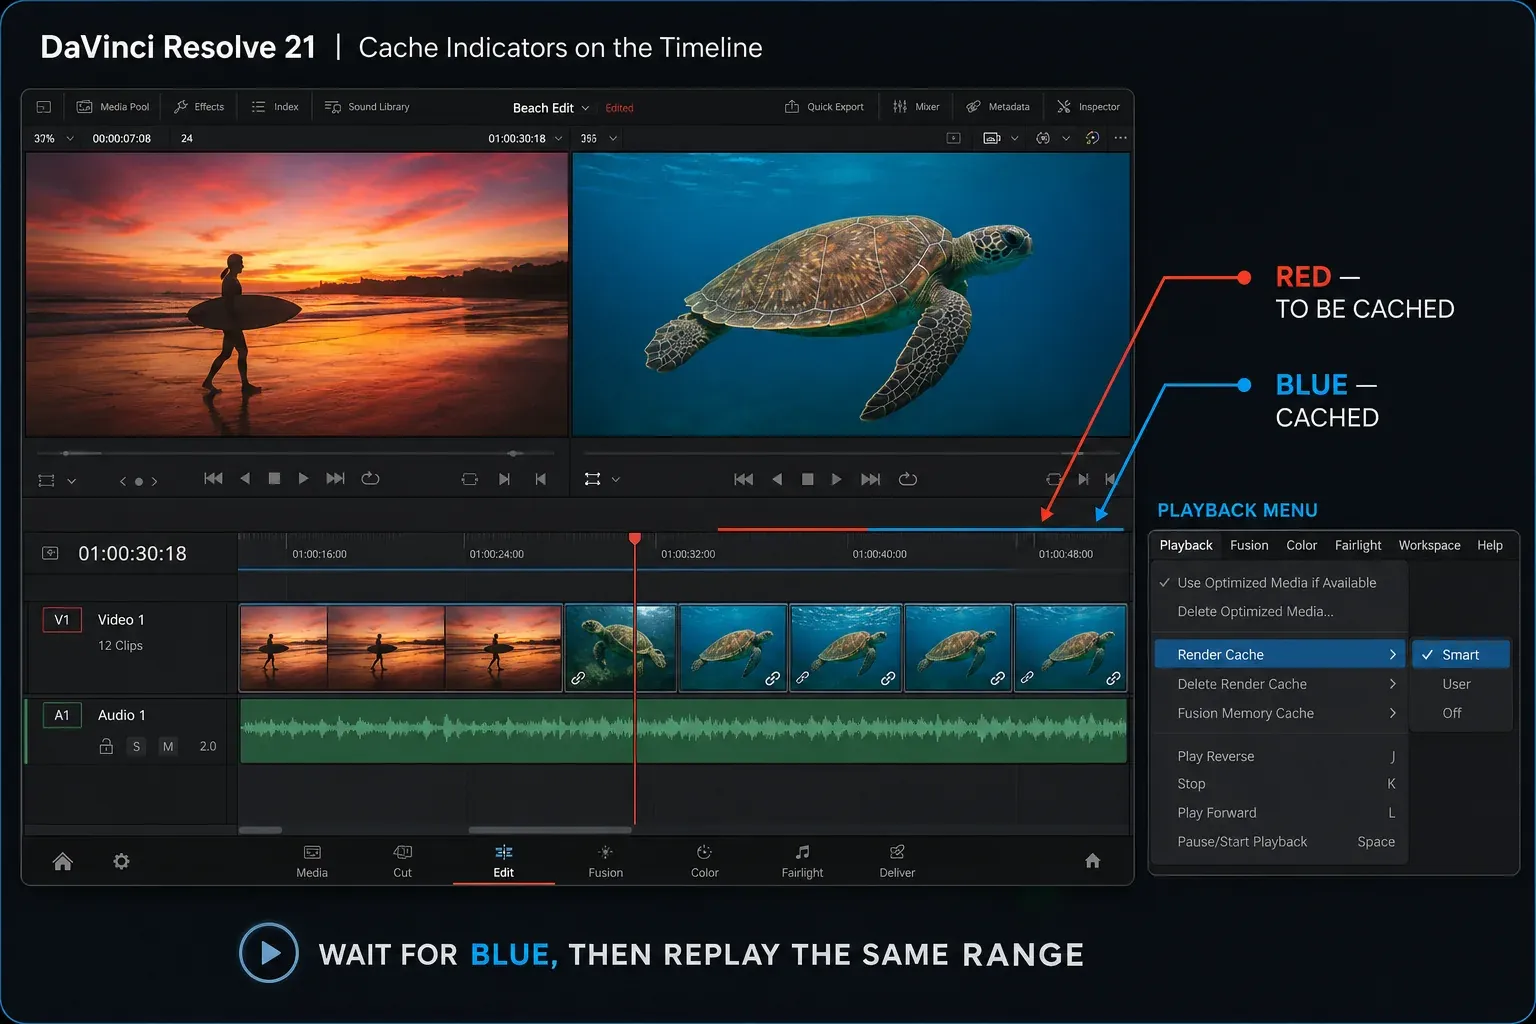The width and height of the screenshot is (1536, 1024).
Task: Select the first sunset surfer clip thumbnail
Action: click(284, 648)
